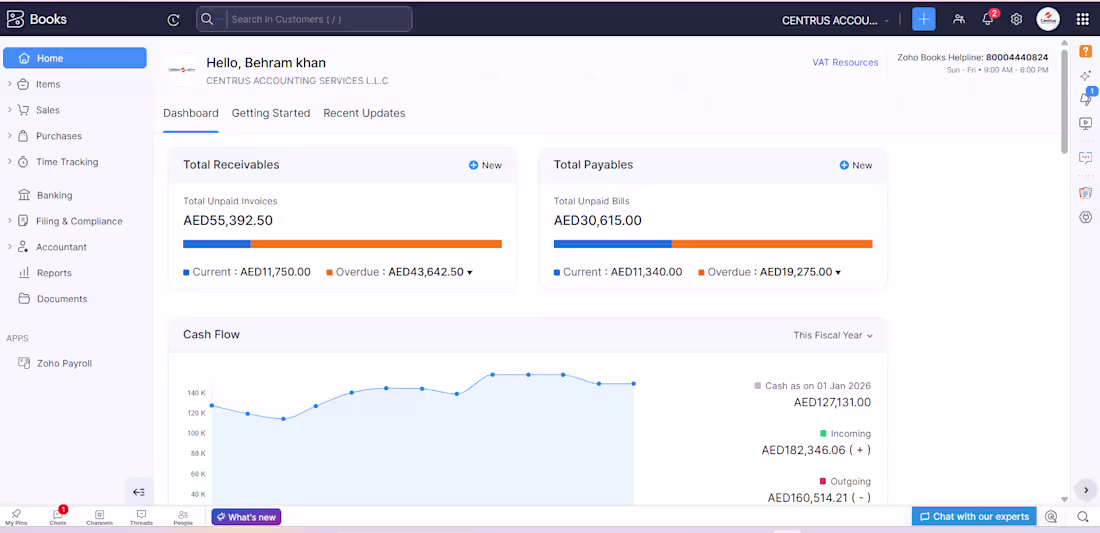The image size is (1100, 533).
Task: Switch to the Getting Started tab
Action: point(271,113)
